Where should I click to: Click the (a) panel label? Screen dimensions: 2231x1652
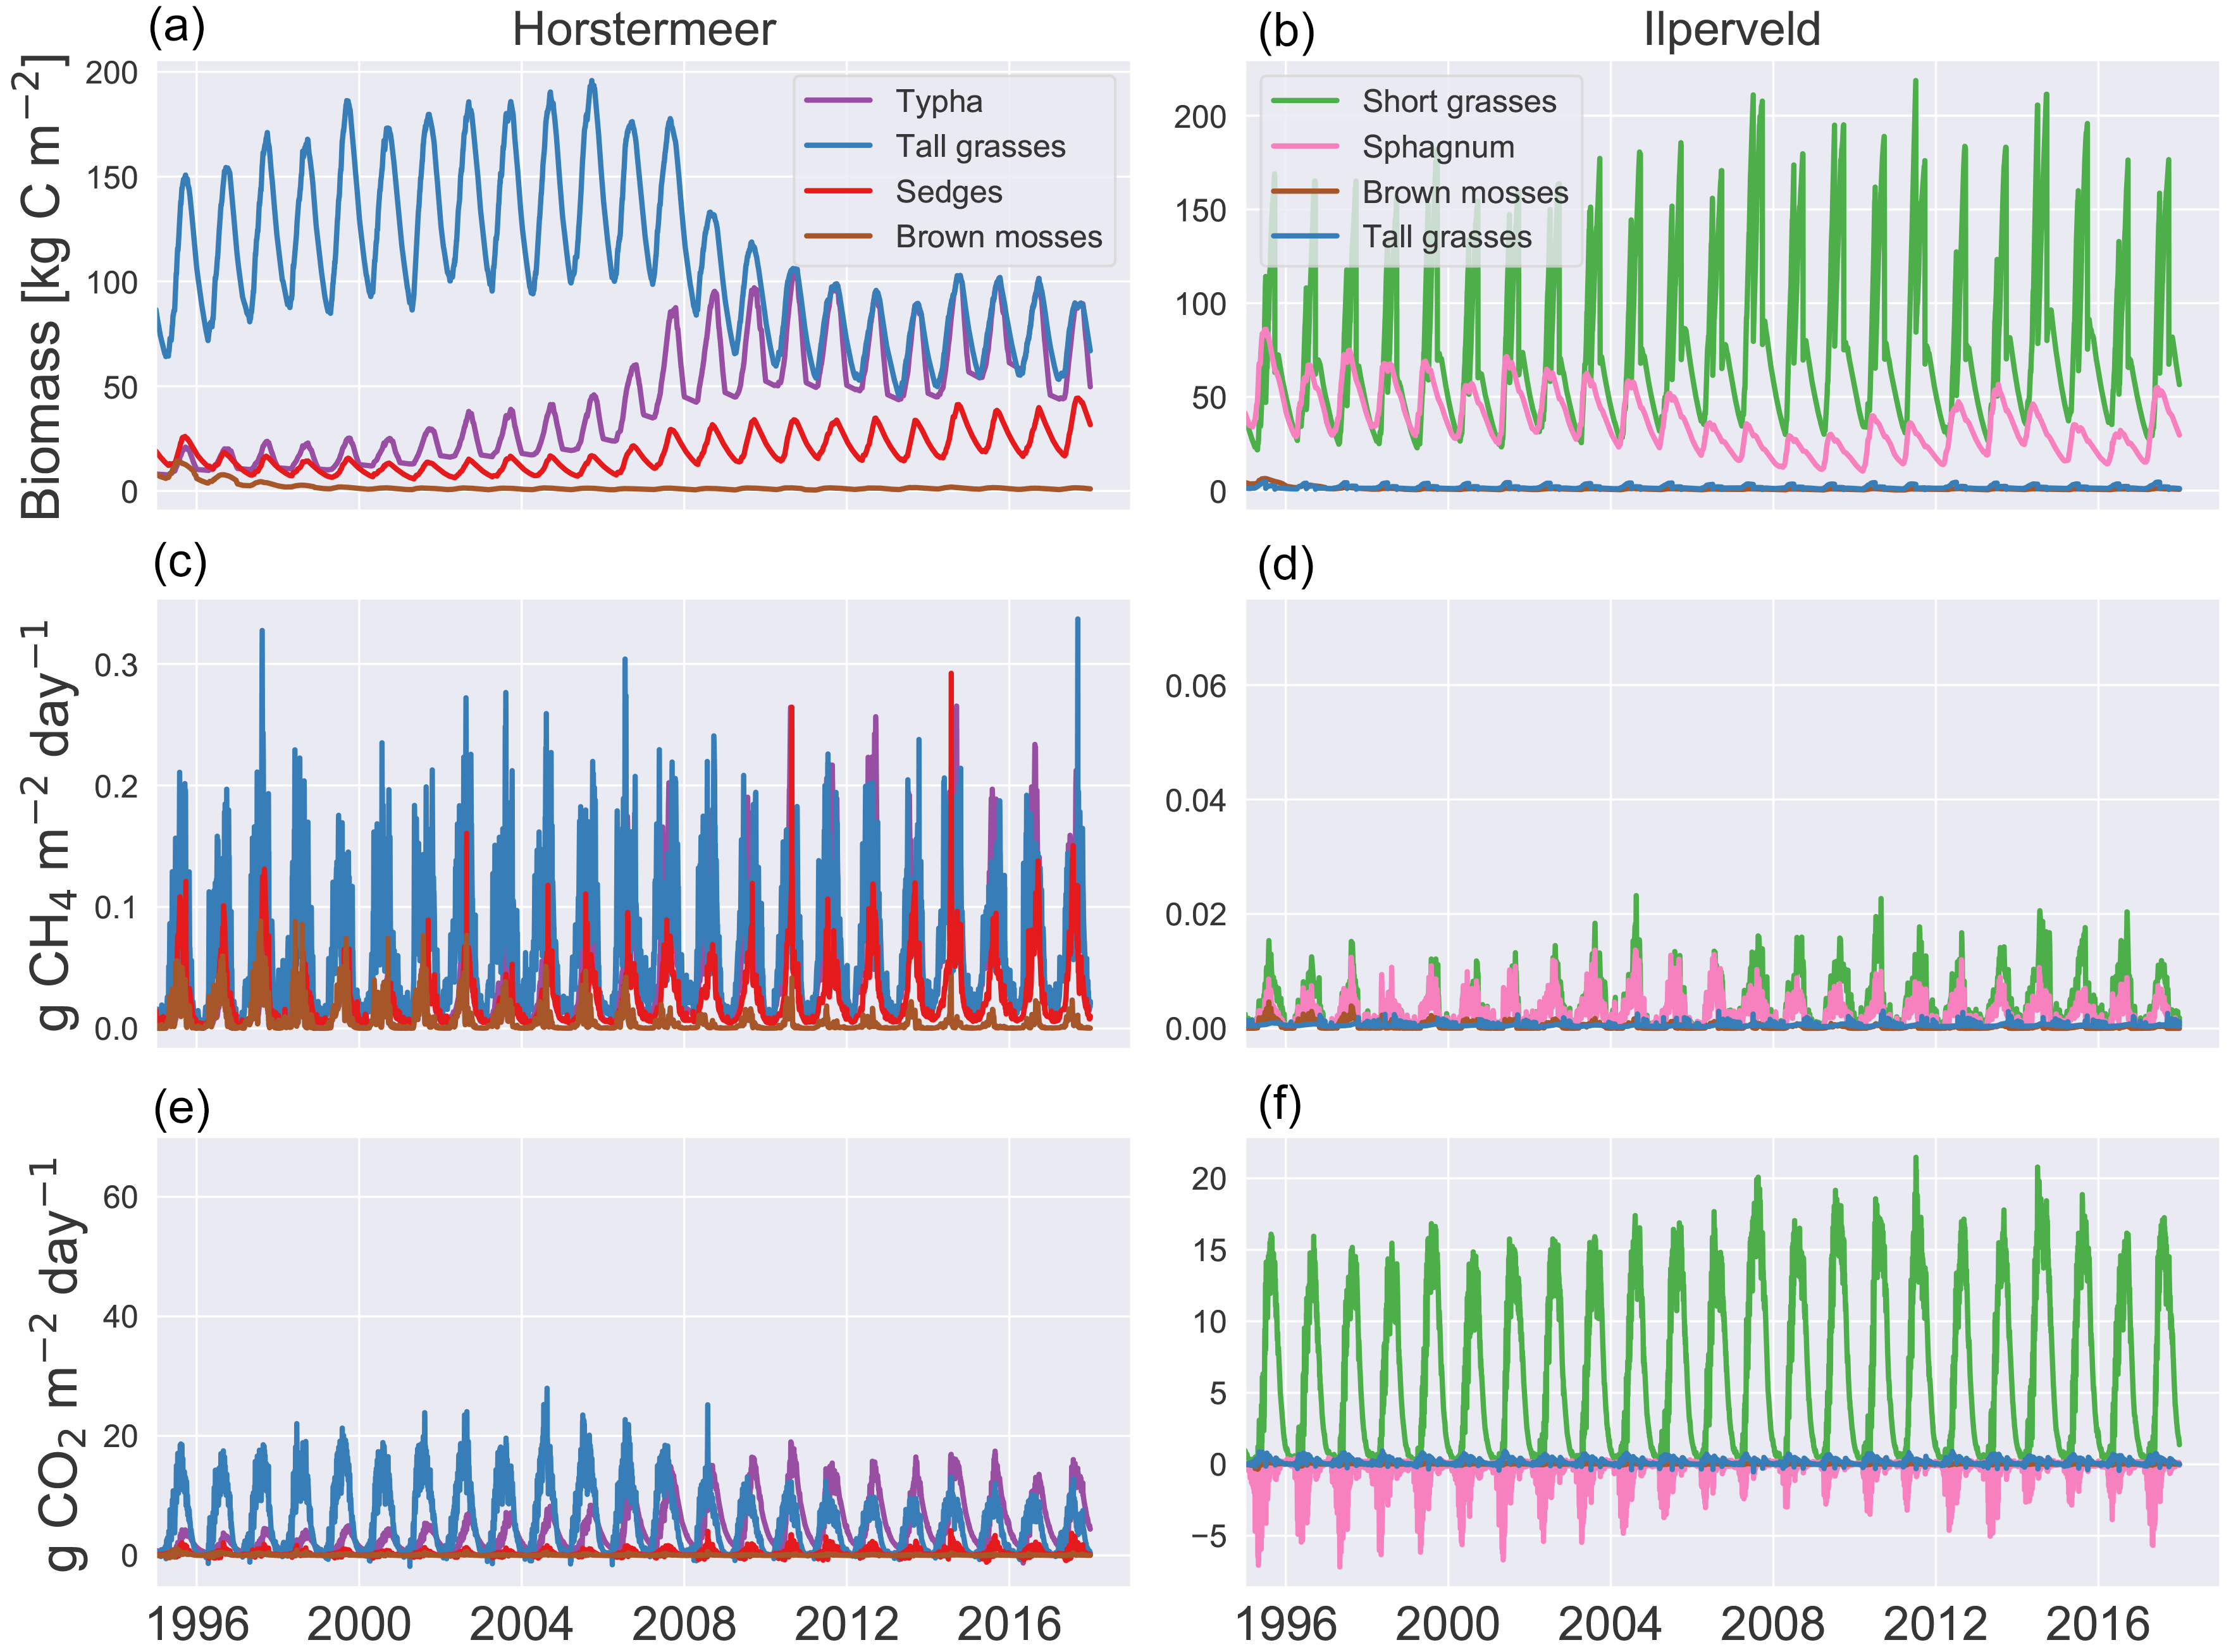(177, 27)
